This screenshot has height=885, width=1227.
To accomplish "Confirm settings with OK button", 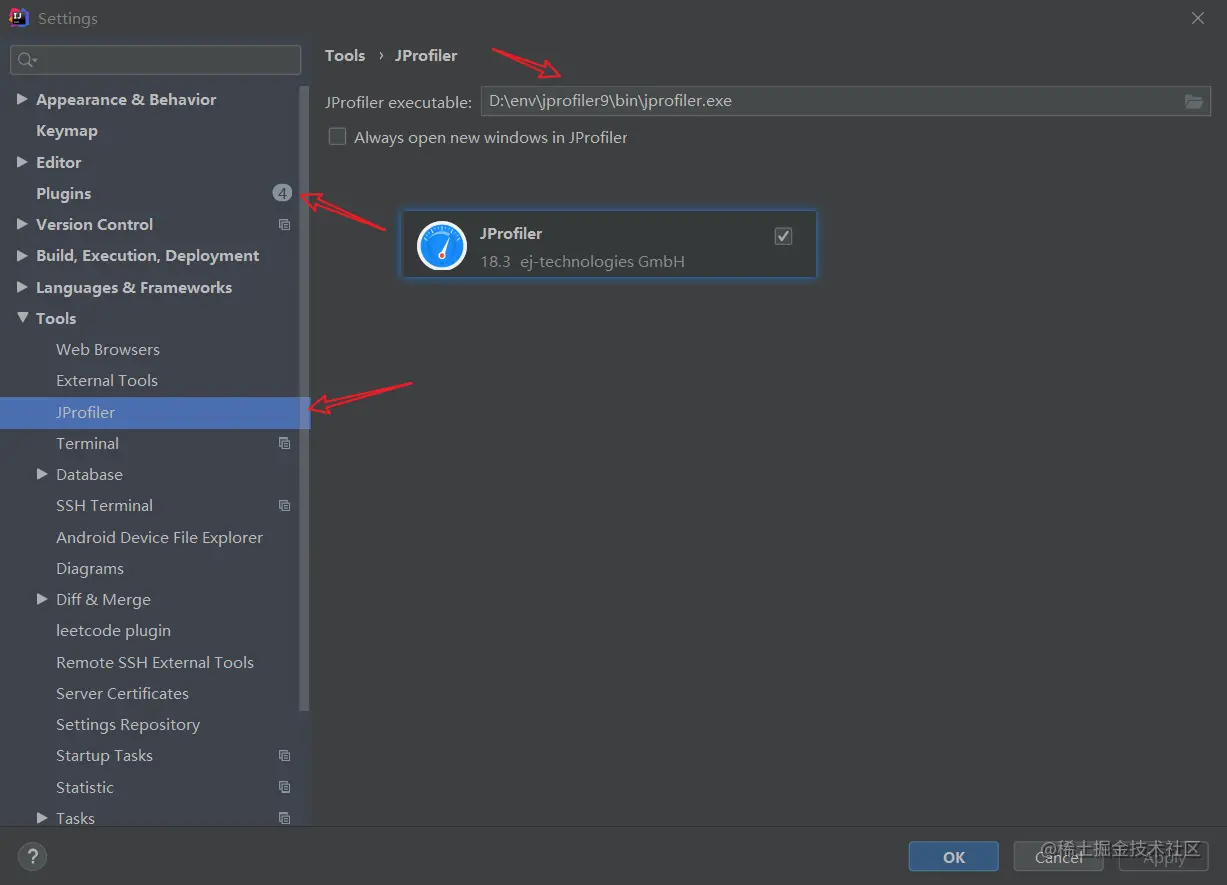I will click(954, 857).
